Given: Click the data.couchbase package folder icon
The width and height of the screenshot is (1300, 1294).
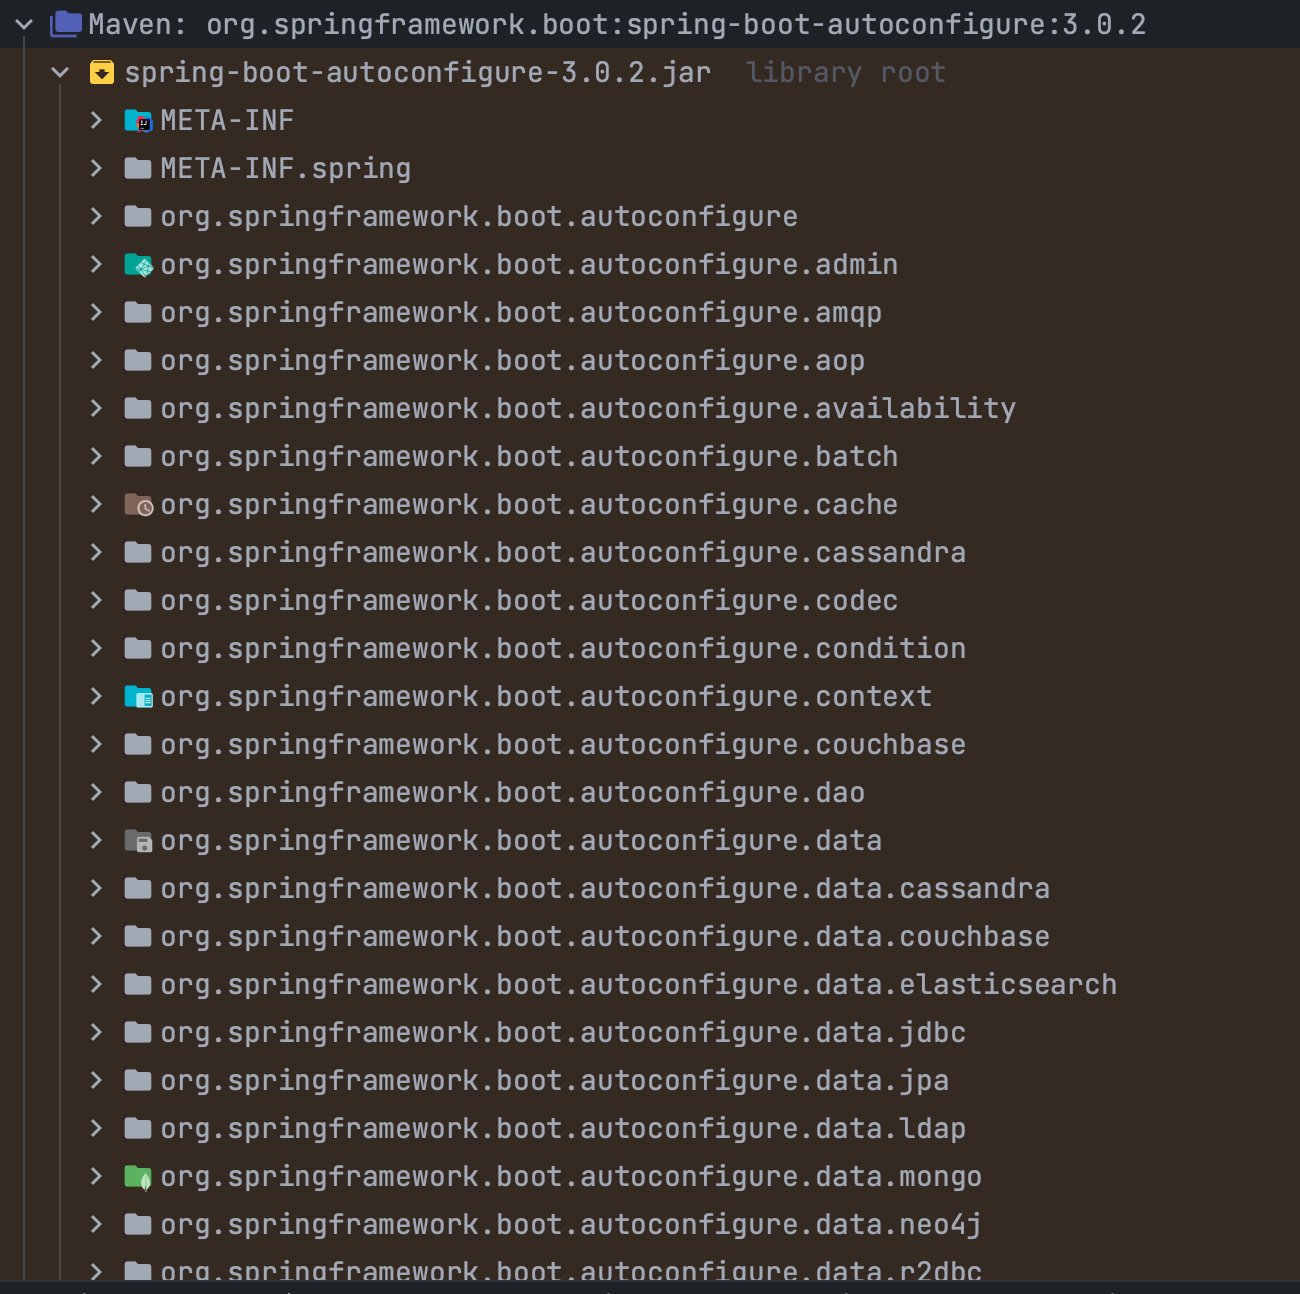Looking at the screenshot, I should click(x=138, y=936).
